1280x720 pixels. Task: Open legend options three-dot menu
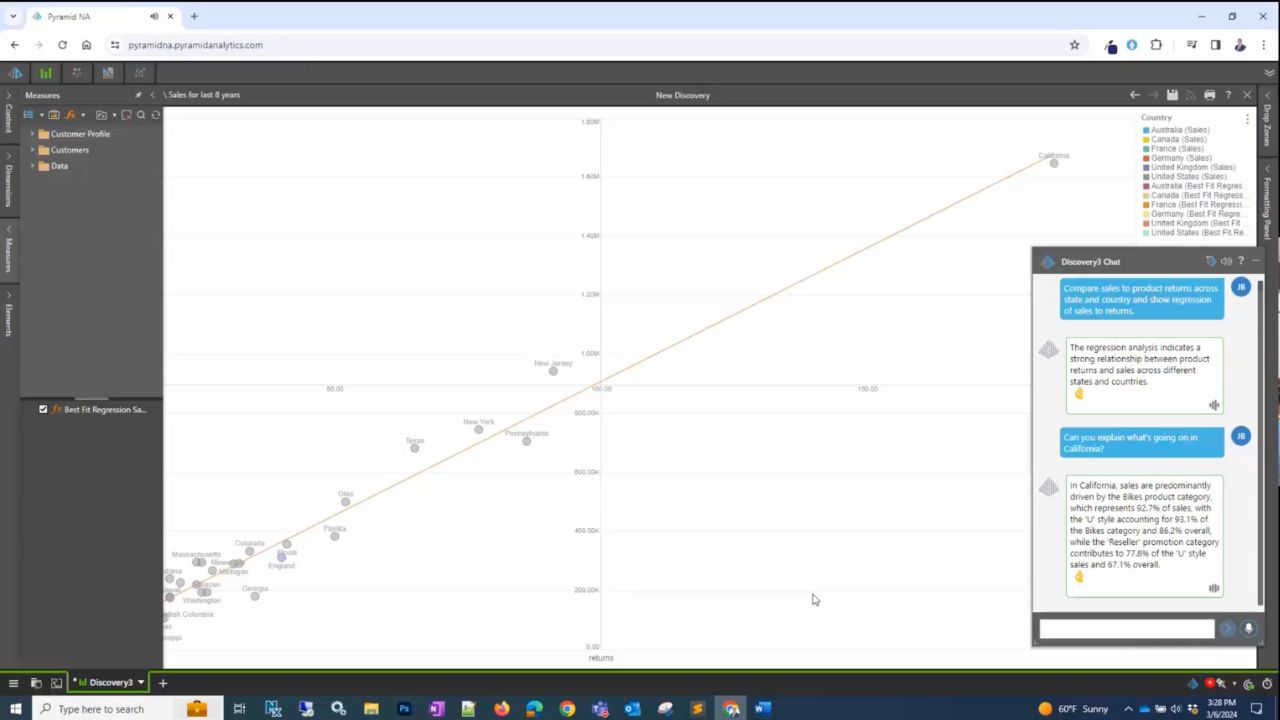coord(1247,119)
